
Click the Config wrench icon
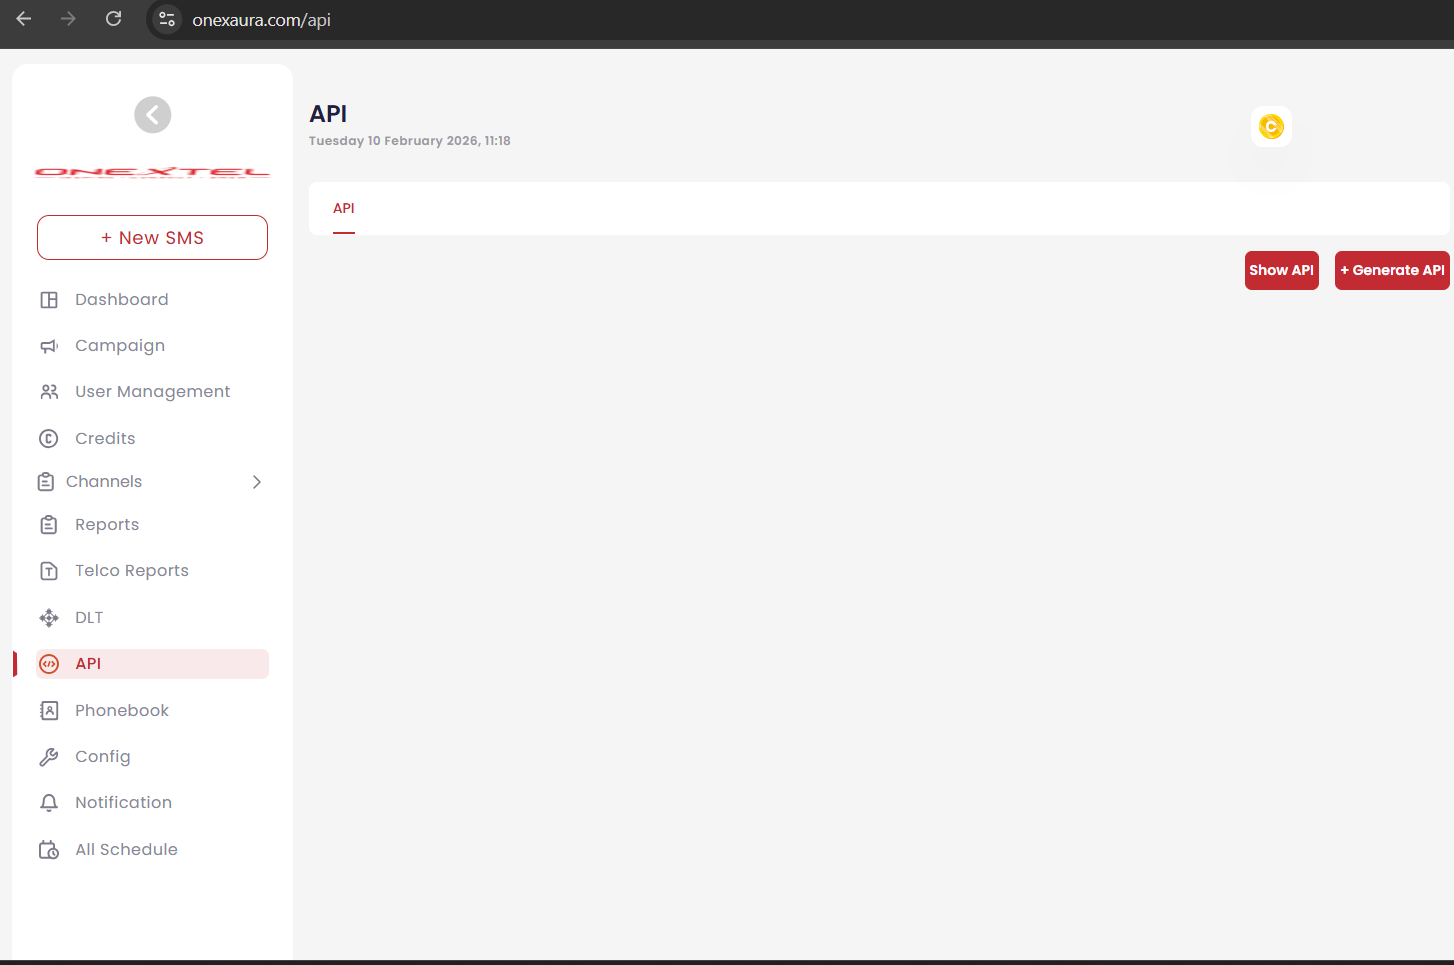(x=49, y=757)
